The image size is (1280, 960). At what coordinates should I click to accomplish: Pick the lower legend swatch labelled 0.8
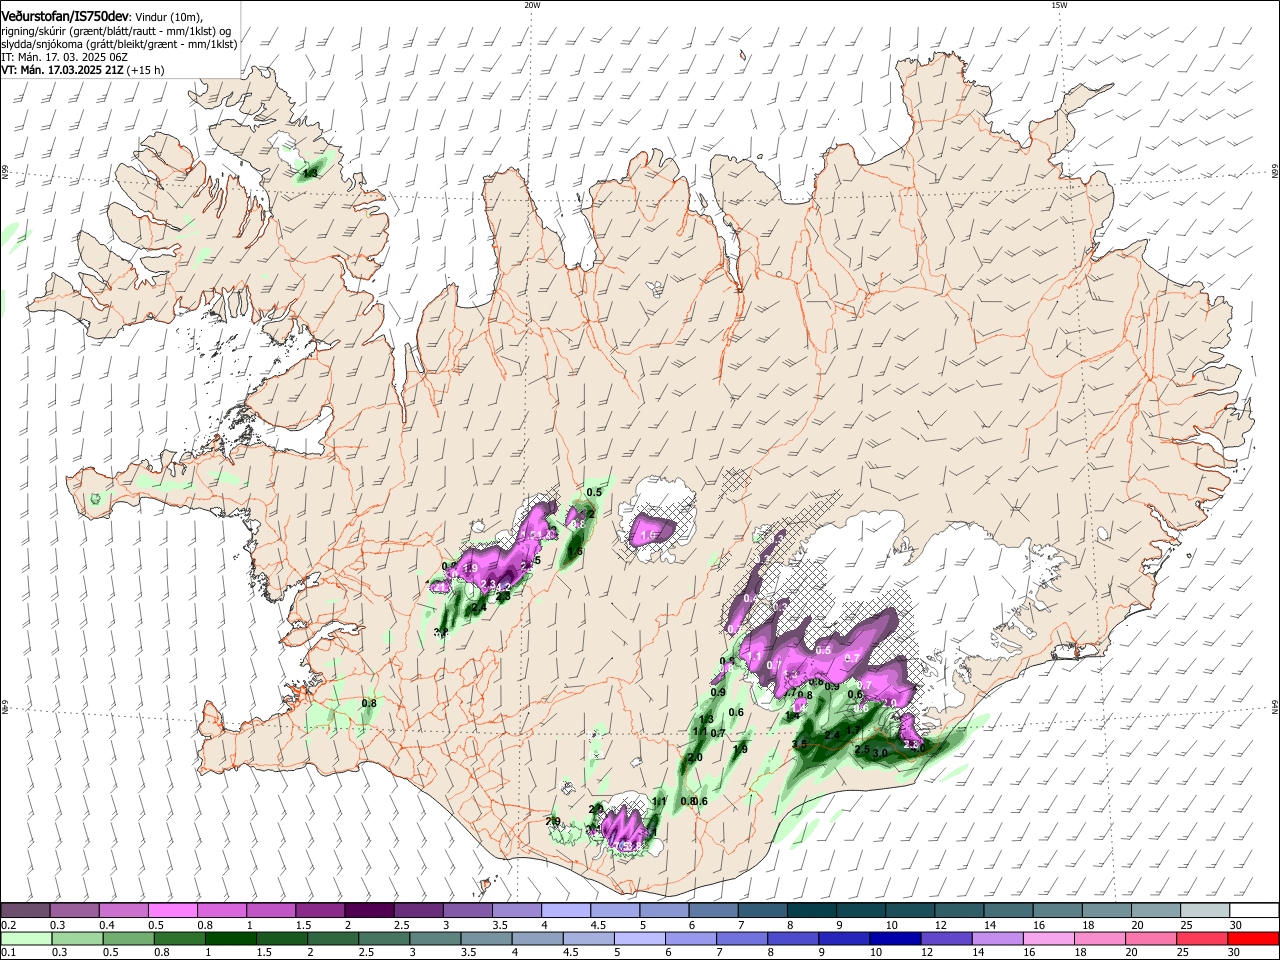(x=179, y=938)
